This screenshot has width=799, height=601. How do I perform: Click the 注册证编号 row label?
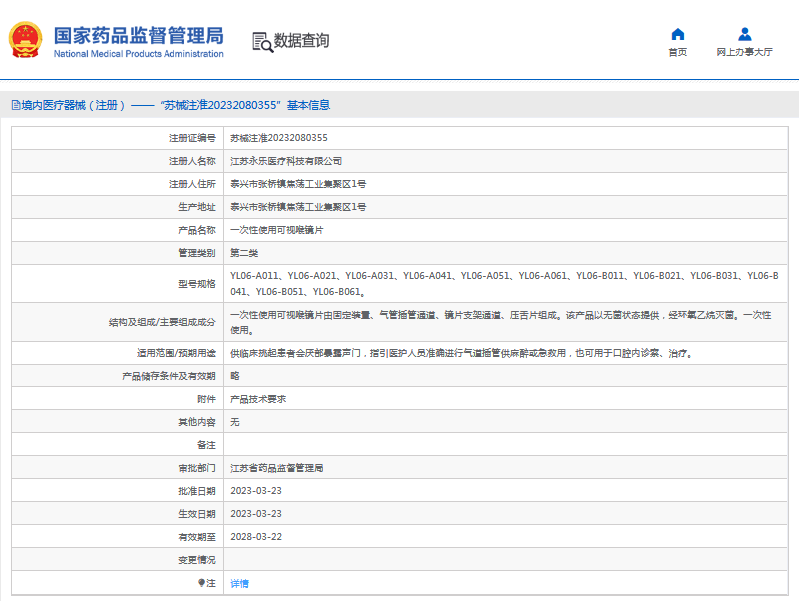192,138
